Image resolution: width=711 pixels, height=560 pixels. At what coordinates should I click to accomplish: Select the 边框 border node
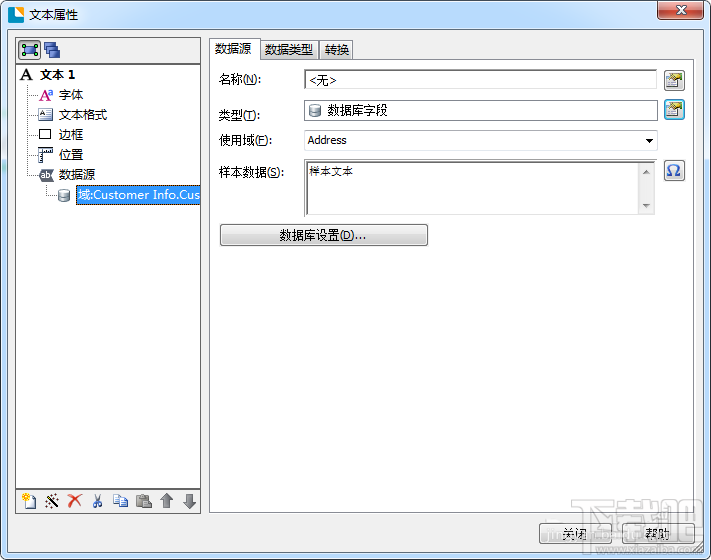click(x=71, y=135)
